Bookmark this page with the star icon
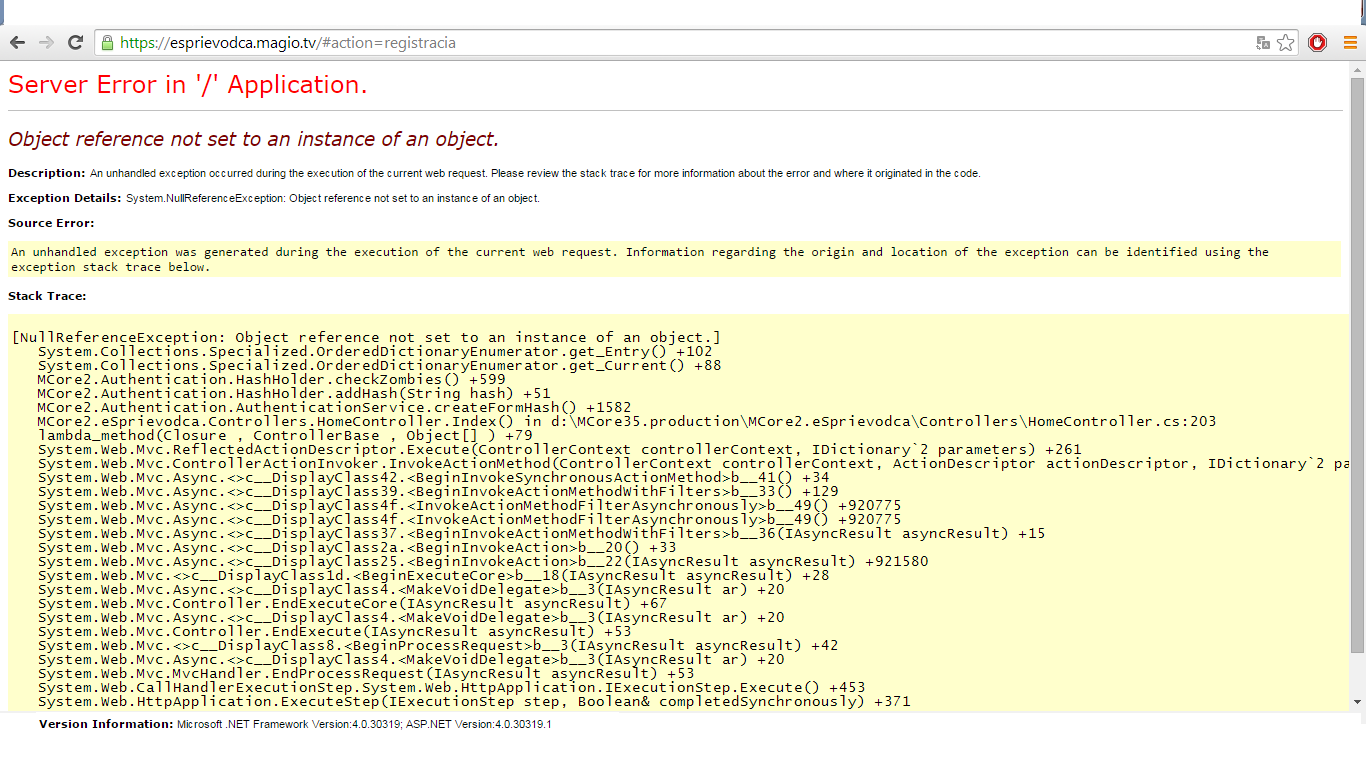Image resolution: width=1366 pixels, height=768 pixels. (x=1286, y=43)
